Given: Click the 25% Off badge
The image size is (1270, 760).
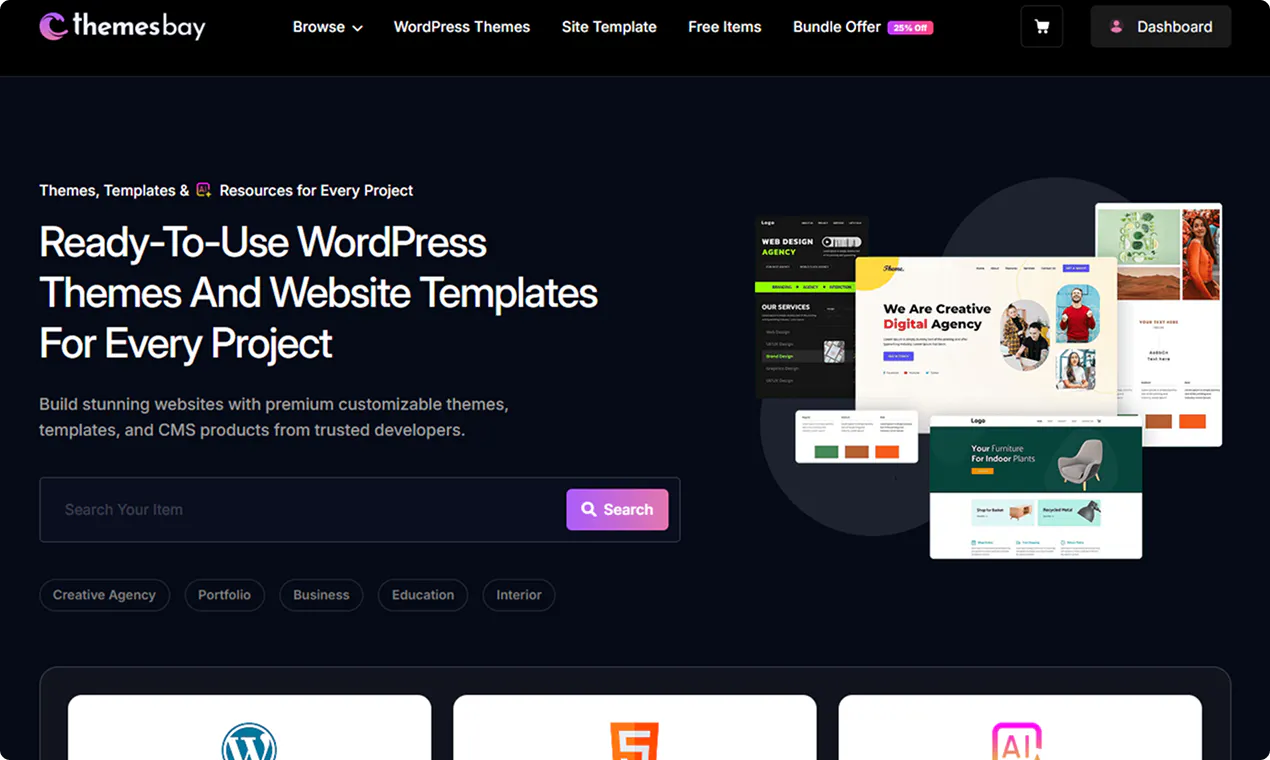Looking at the screenshot, I should pyautogui.click(x=910, y=28).
